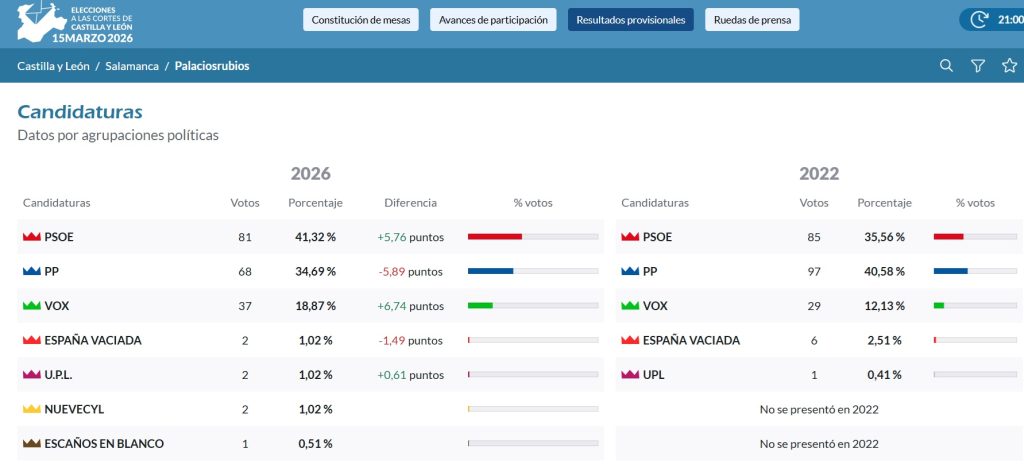Click the Votos column header for 2026
The image size is (1024, 468).
[x=245, y=203]
